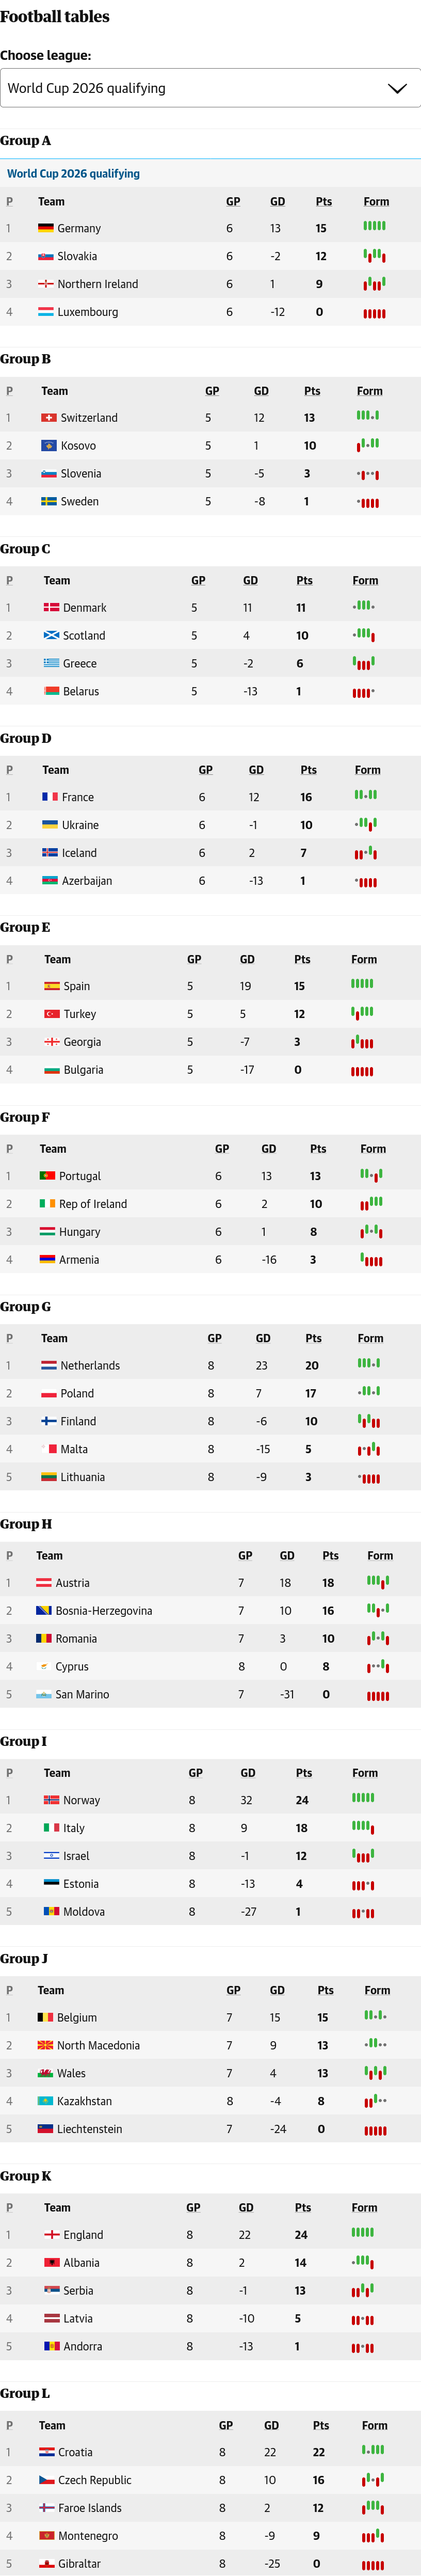
Task: Click Wales's flag icon in Group J
Action: tap(45, 2073)
